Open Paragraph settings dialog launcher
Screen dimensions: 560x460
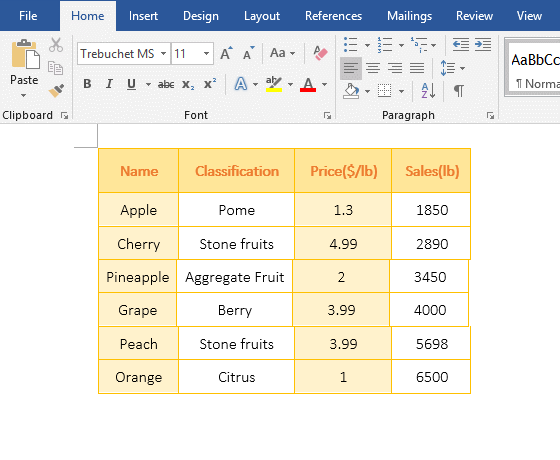[490, 115]
